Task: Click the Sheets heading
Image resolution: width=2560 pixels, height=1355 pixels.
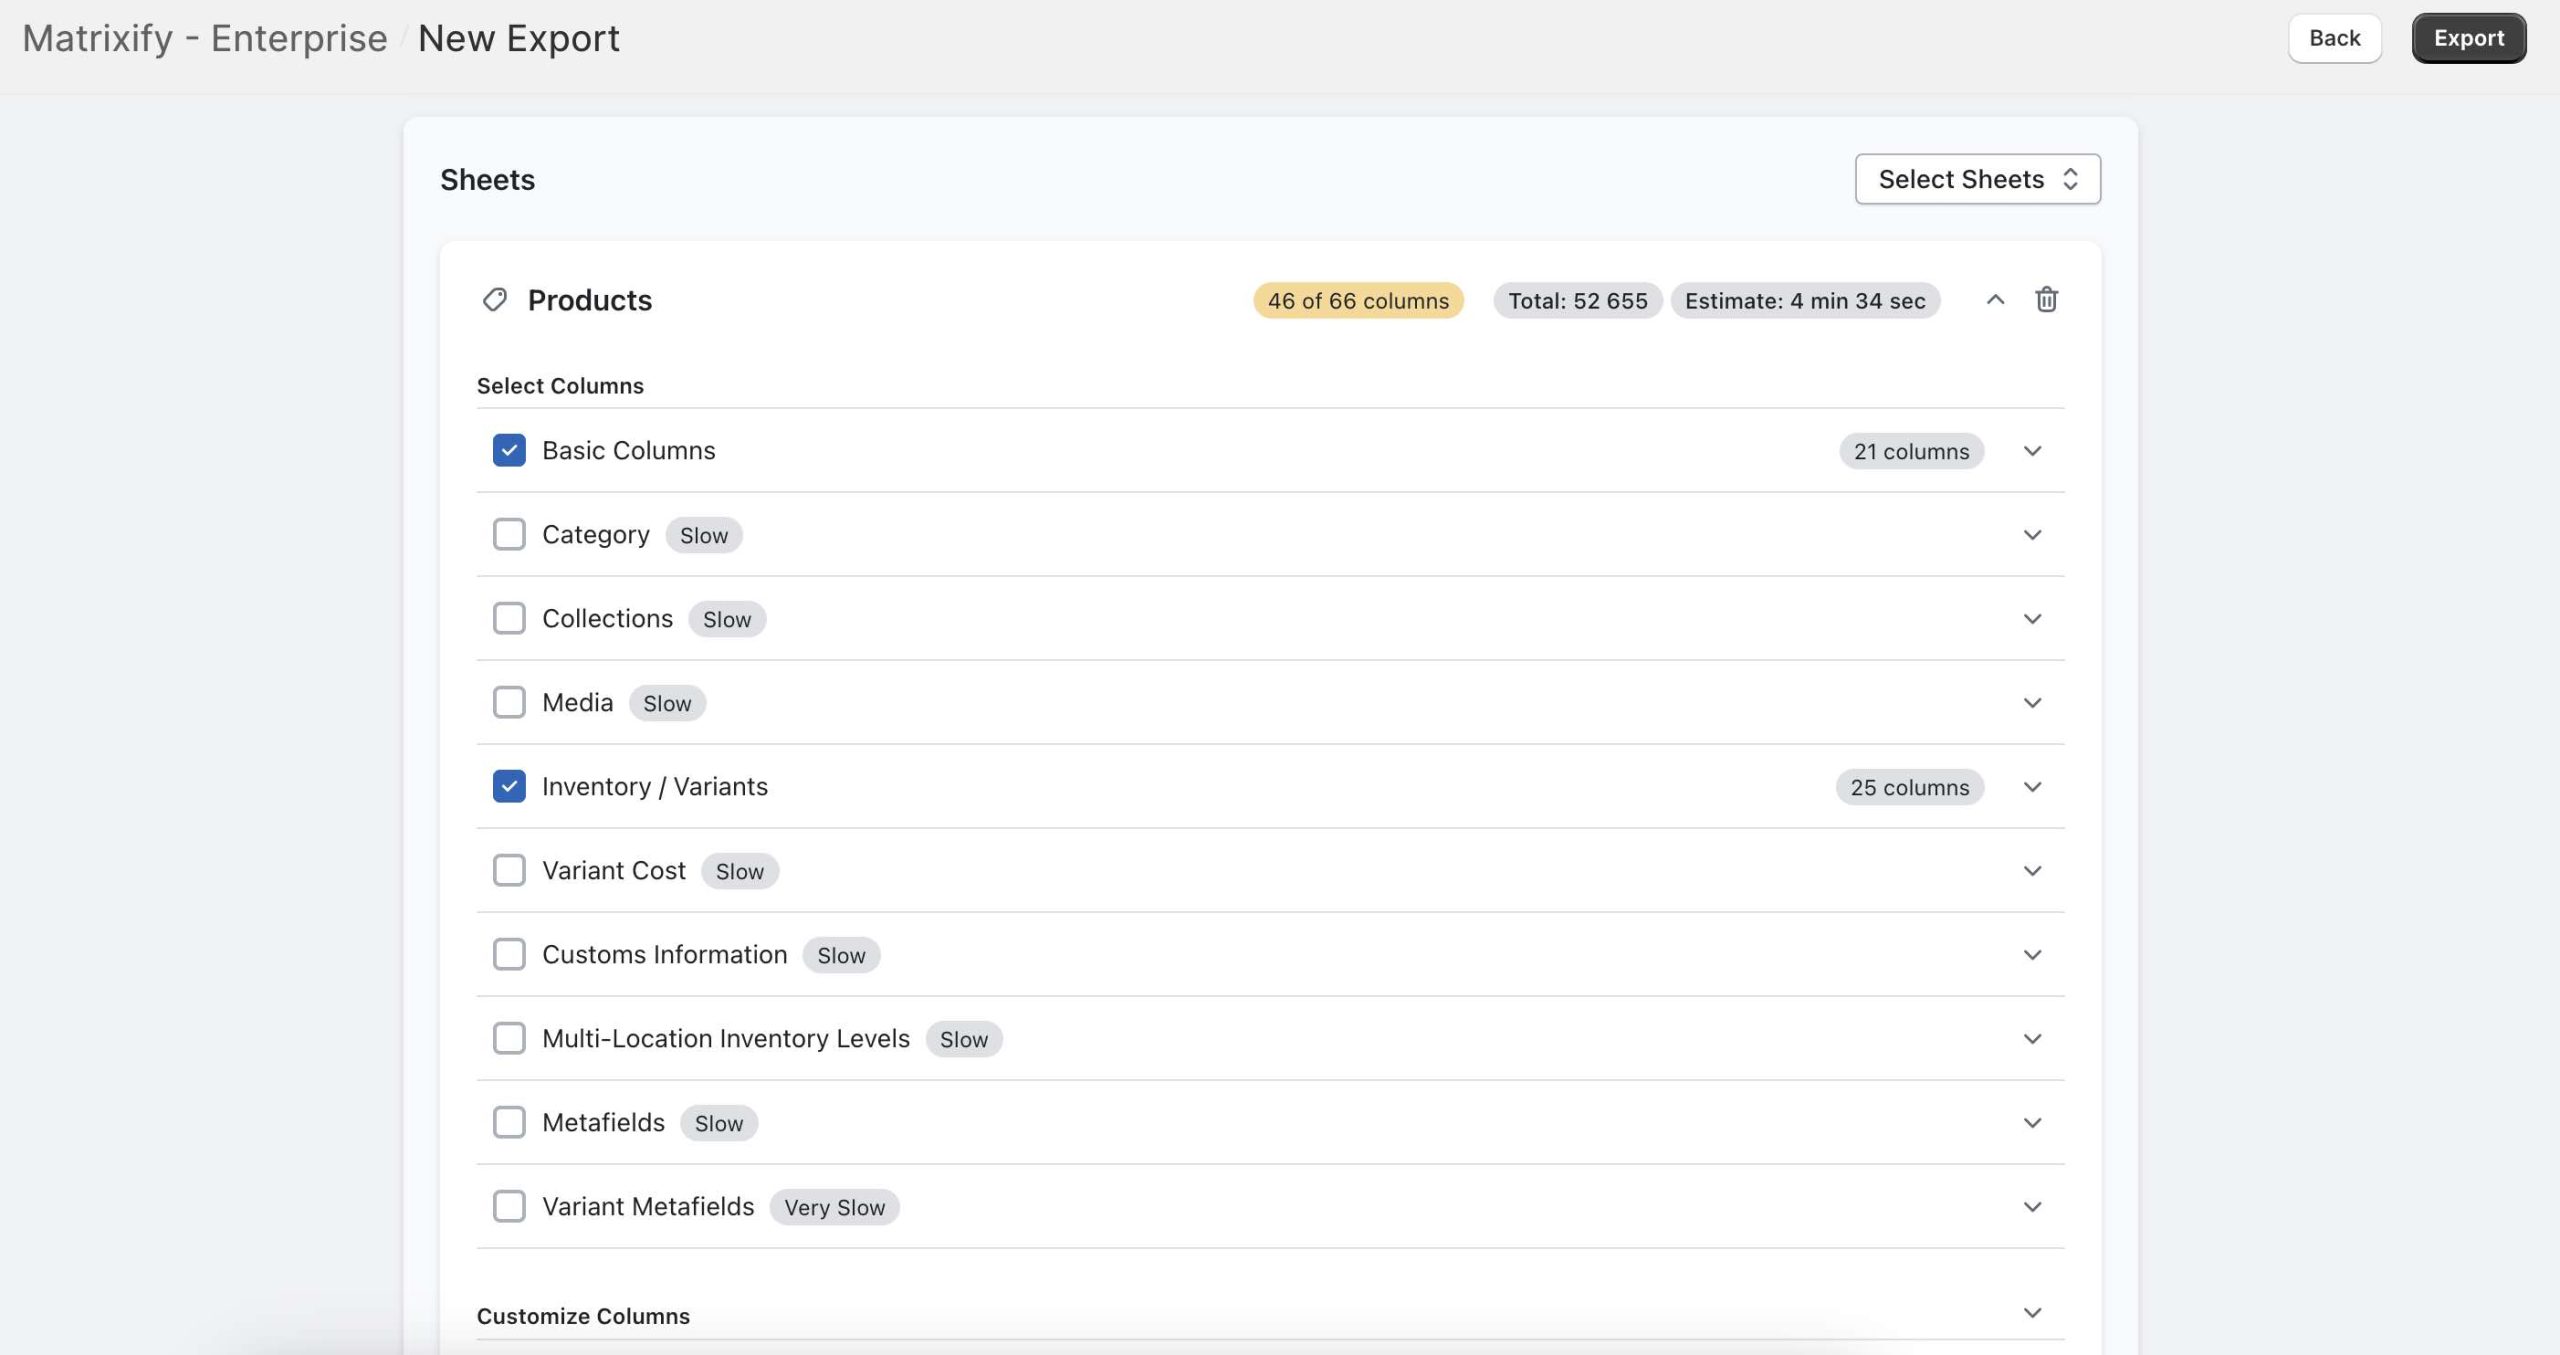Action: (488, 179)
